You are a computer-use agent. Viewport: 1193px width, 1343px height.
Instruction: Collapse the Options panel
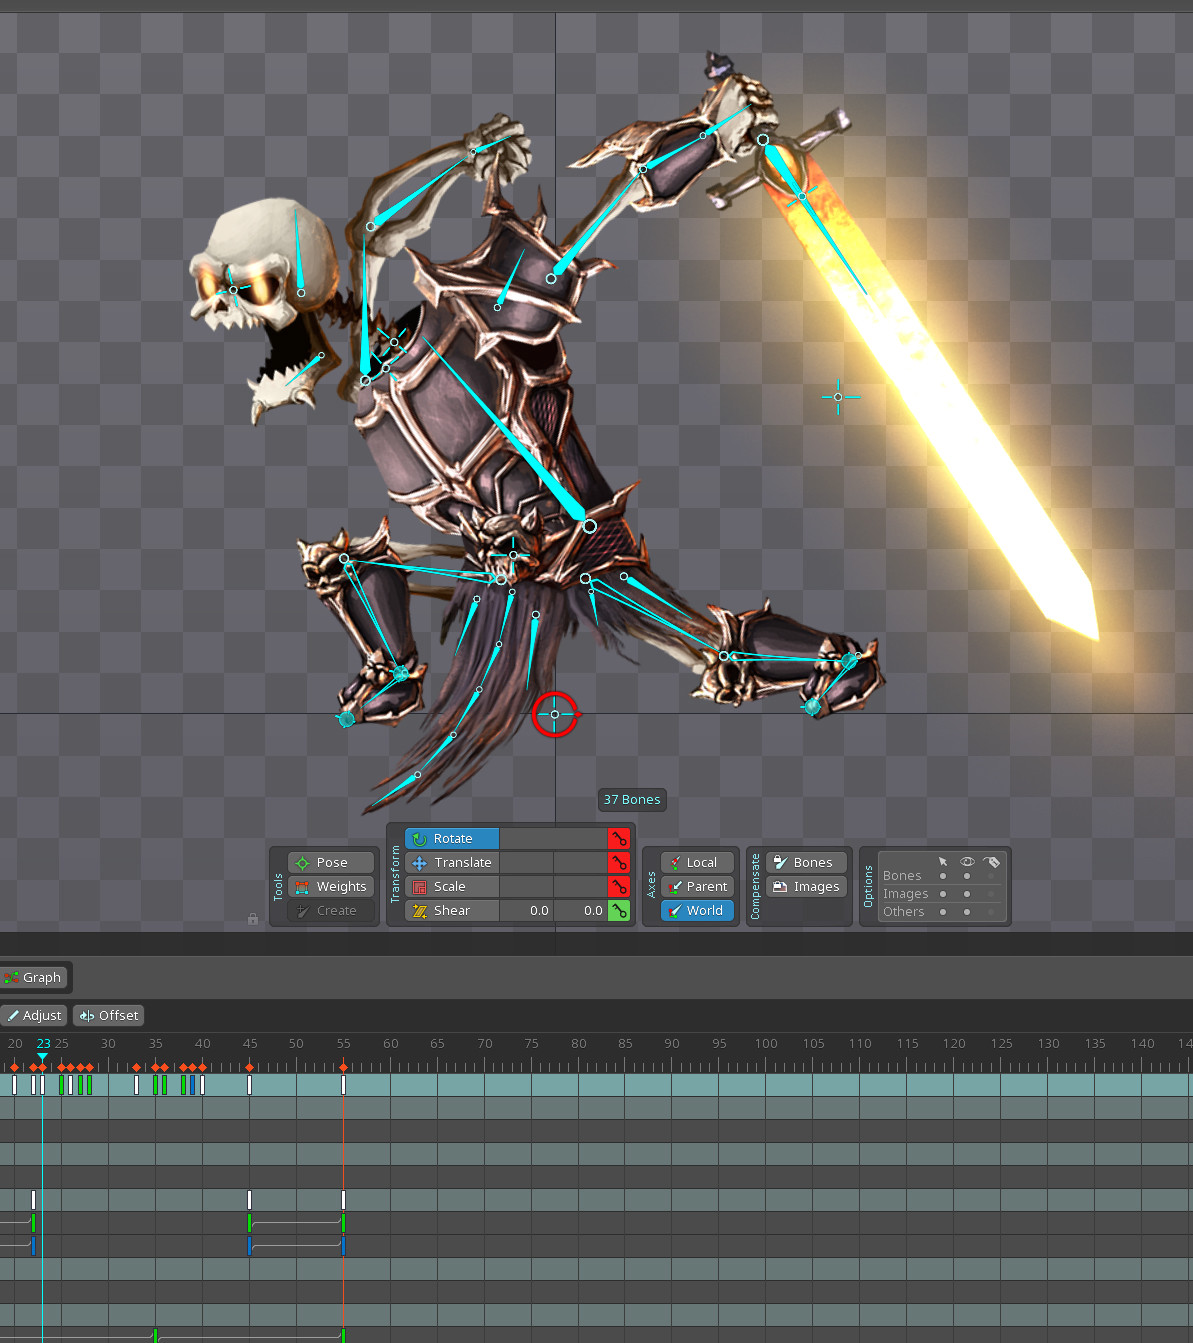[x=867, y=886]
